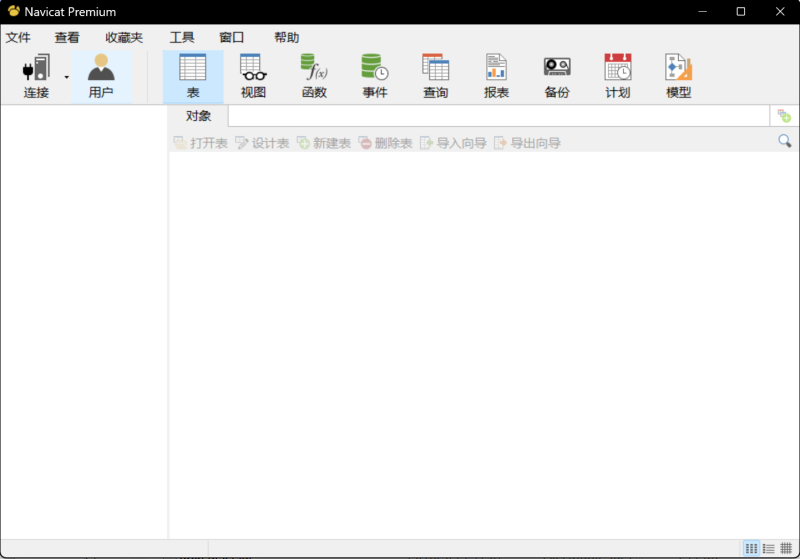
Task: Switch to the Objects (对象) tab
Action: [x=198, y=116]
